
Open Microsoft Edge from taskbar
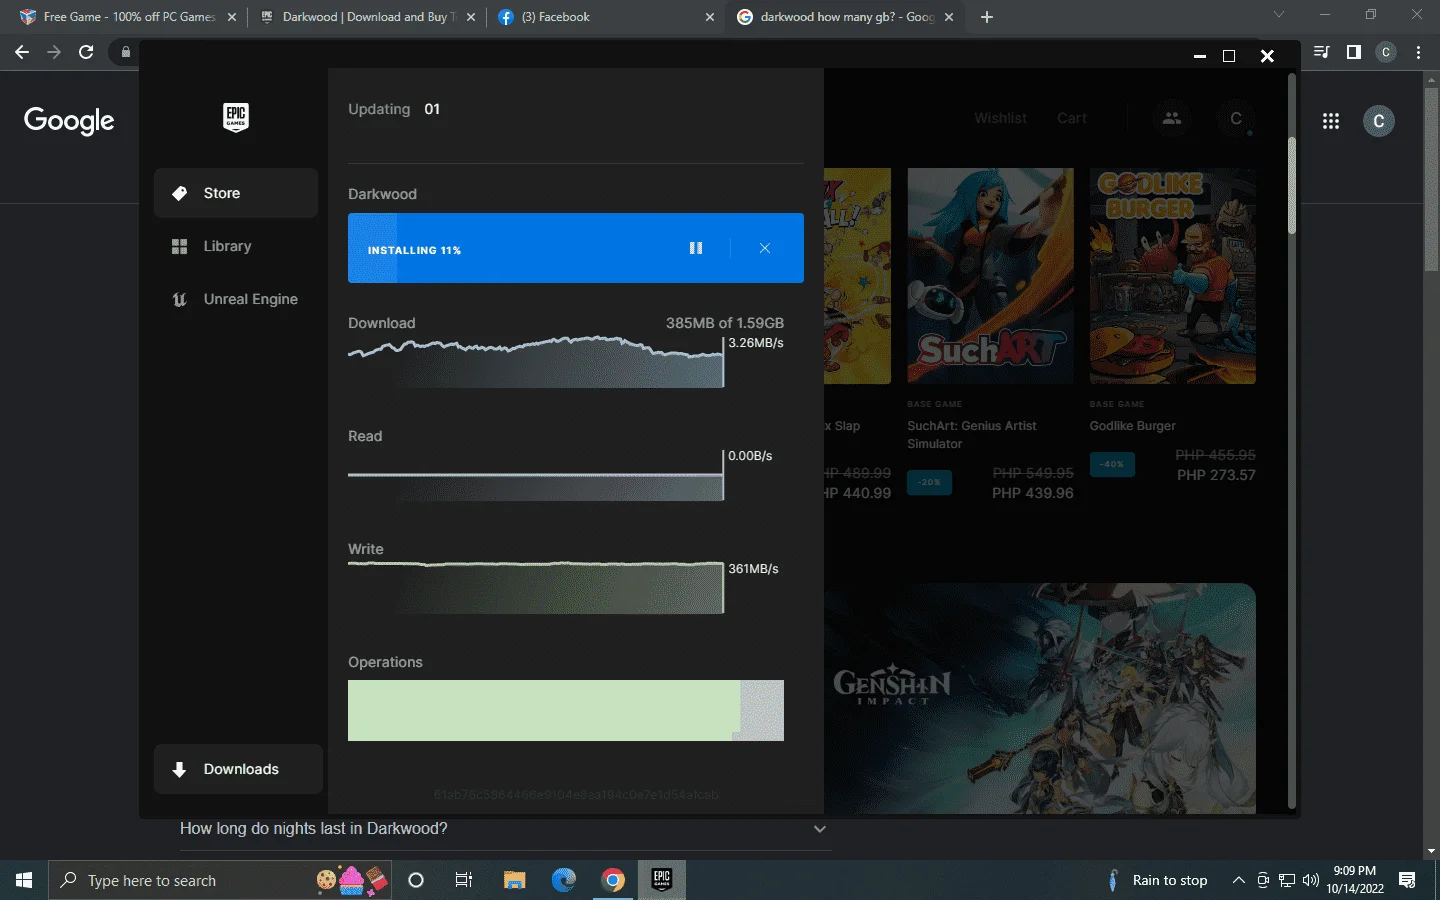pos(564,880)
